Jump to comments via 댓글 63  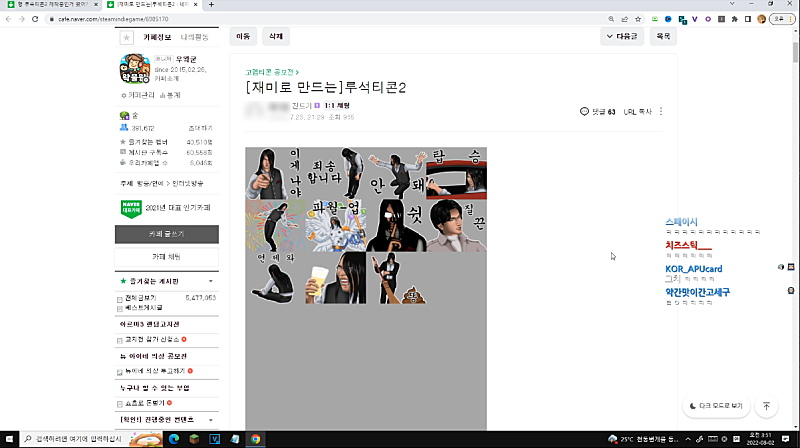pyautogui.click(x=597, y=112)
